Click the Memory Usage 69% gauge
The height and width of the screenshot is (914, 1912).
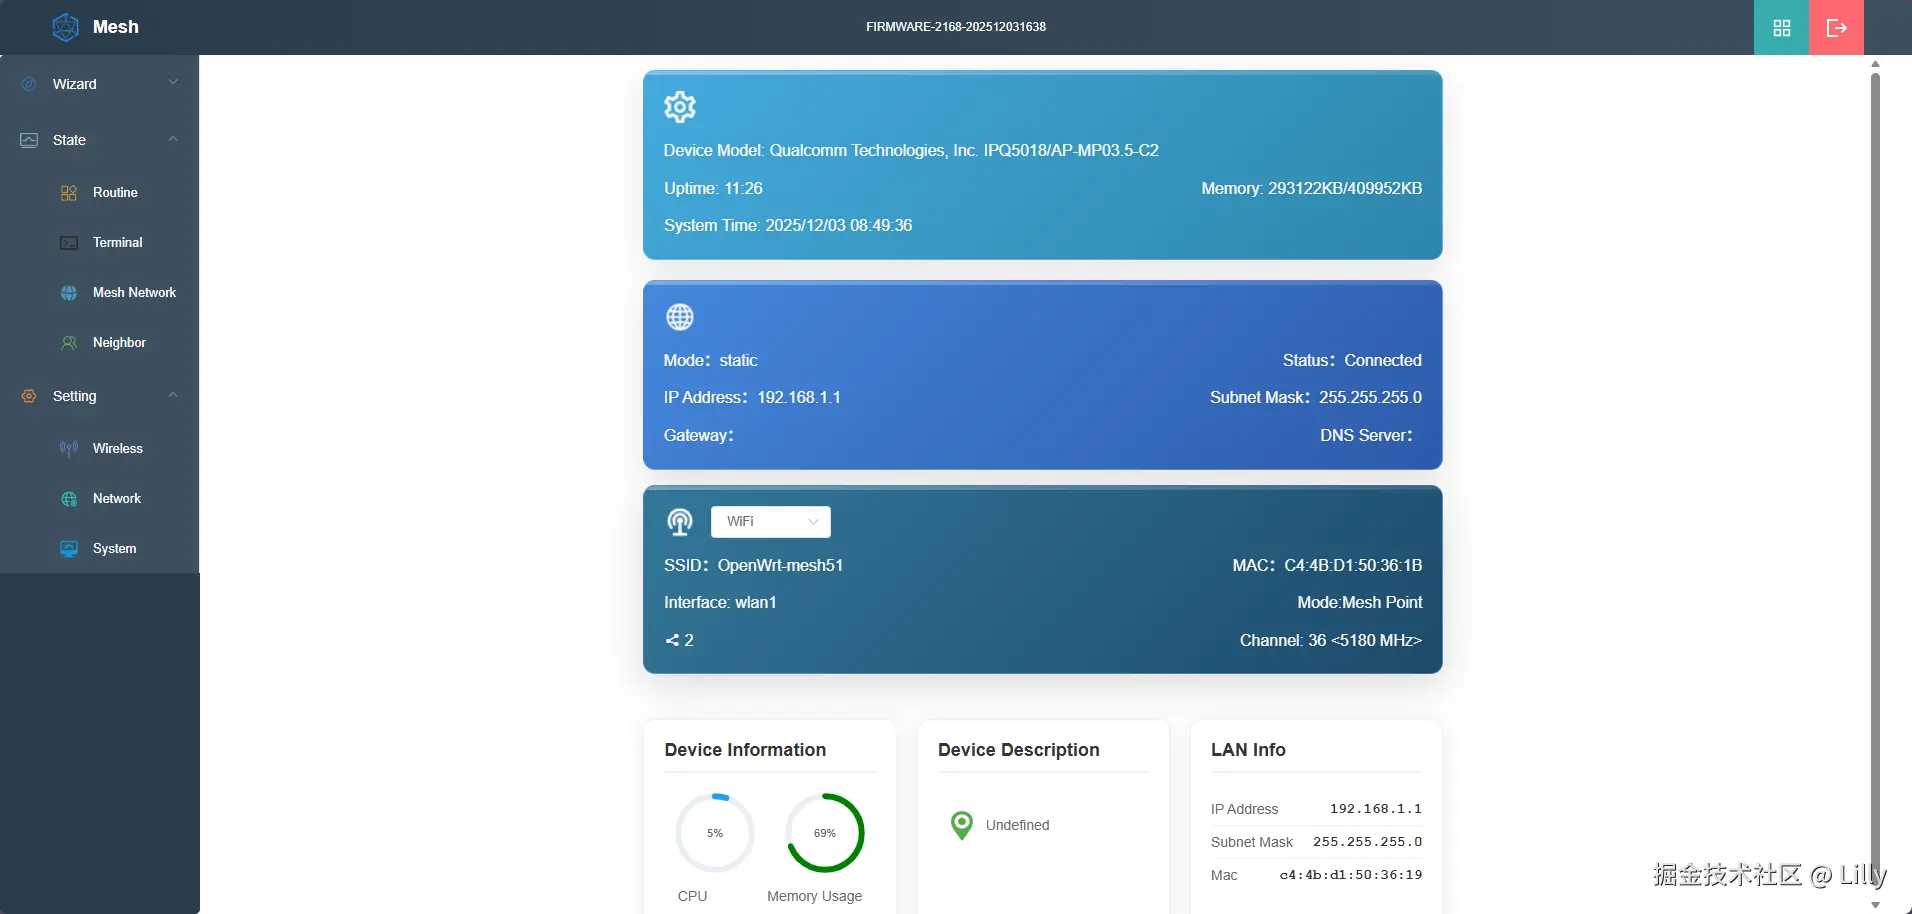coord(825,833)
